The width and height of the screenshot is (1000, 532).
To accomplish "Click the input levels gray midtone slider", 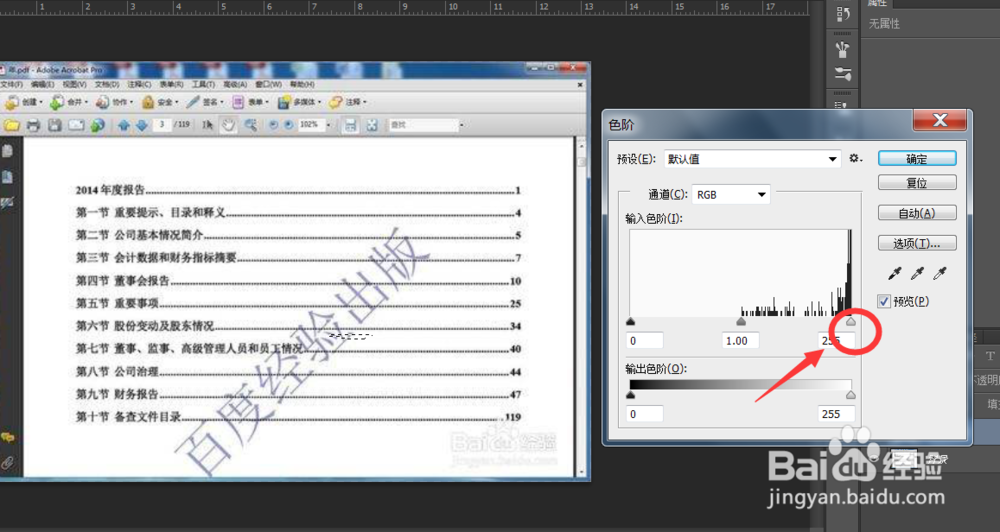I will 741,321.
